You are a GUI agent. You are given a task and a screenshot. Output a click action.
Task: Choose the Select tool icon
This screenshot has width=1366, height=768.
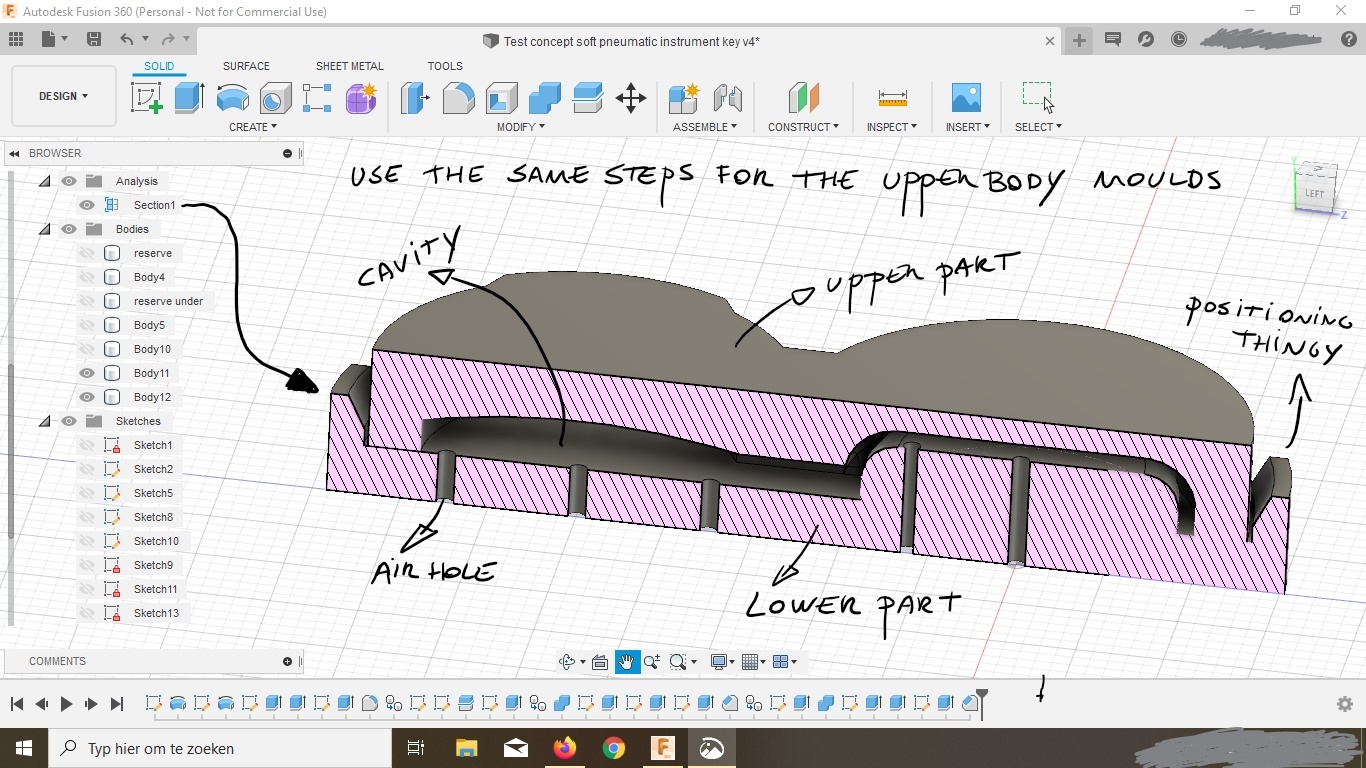point(1038,98)
